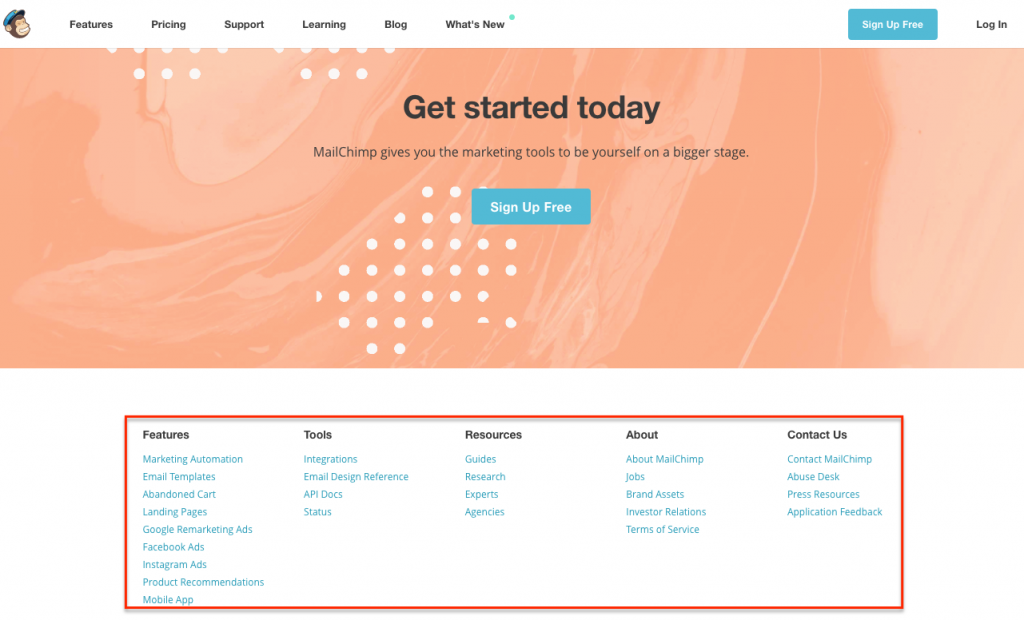Click the footer 'Contact Us' column heading
The height and width of the screenshot is (620, 1024).
(x=817, y=435)
